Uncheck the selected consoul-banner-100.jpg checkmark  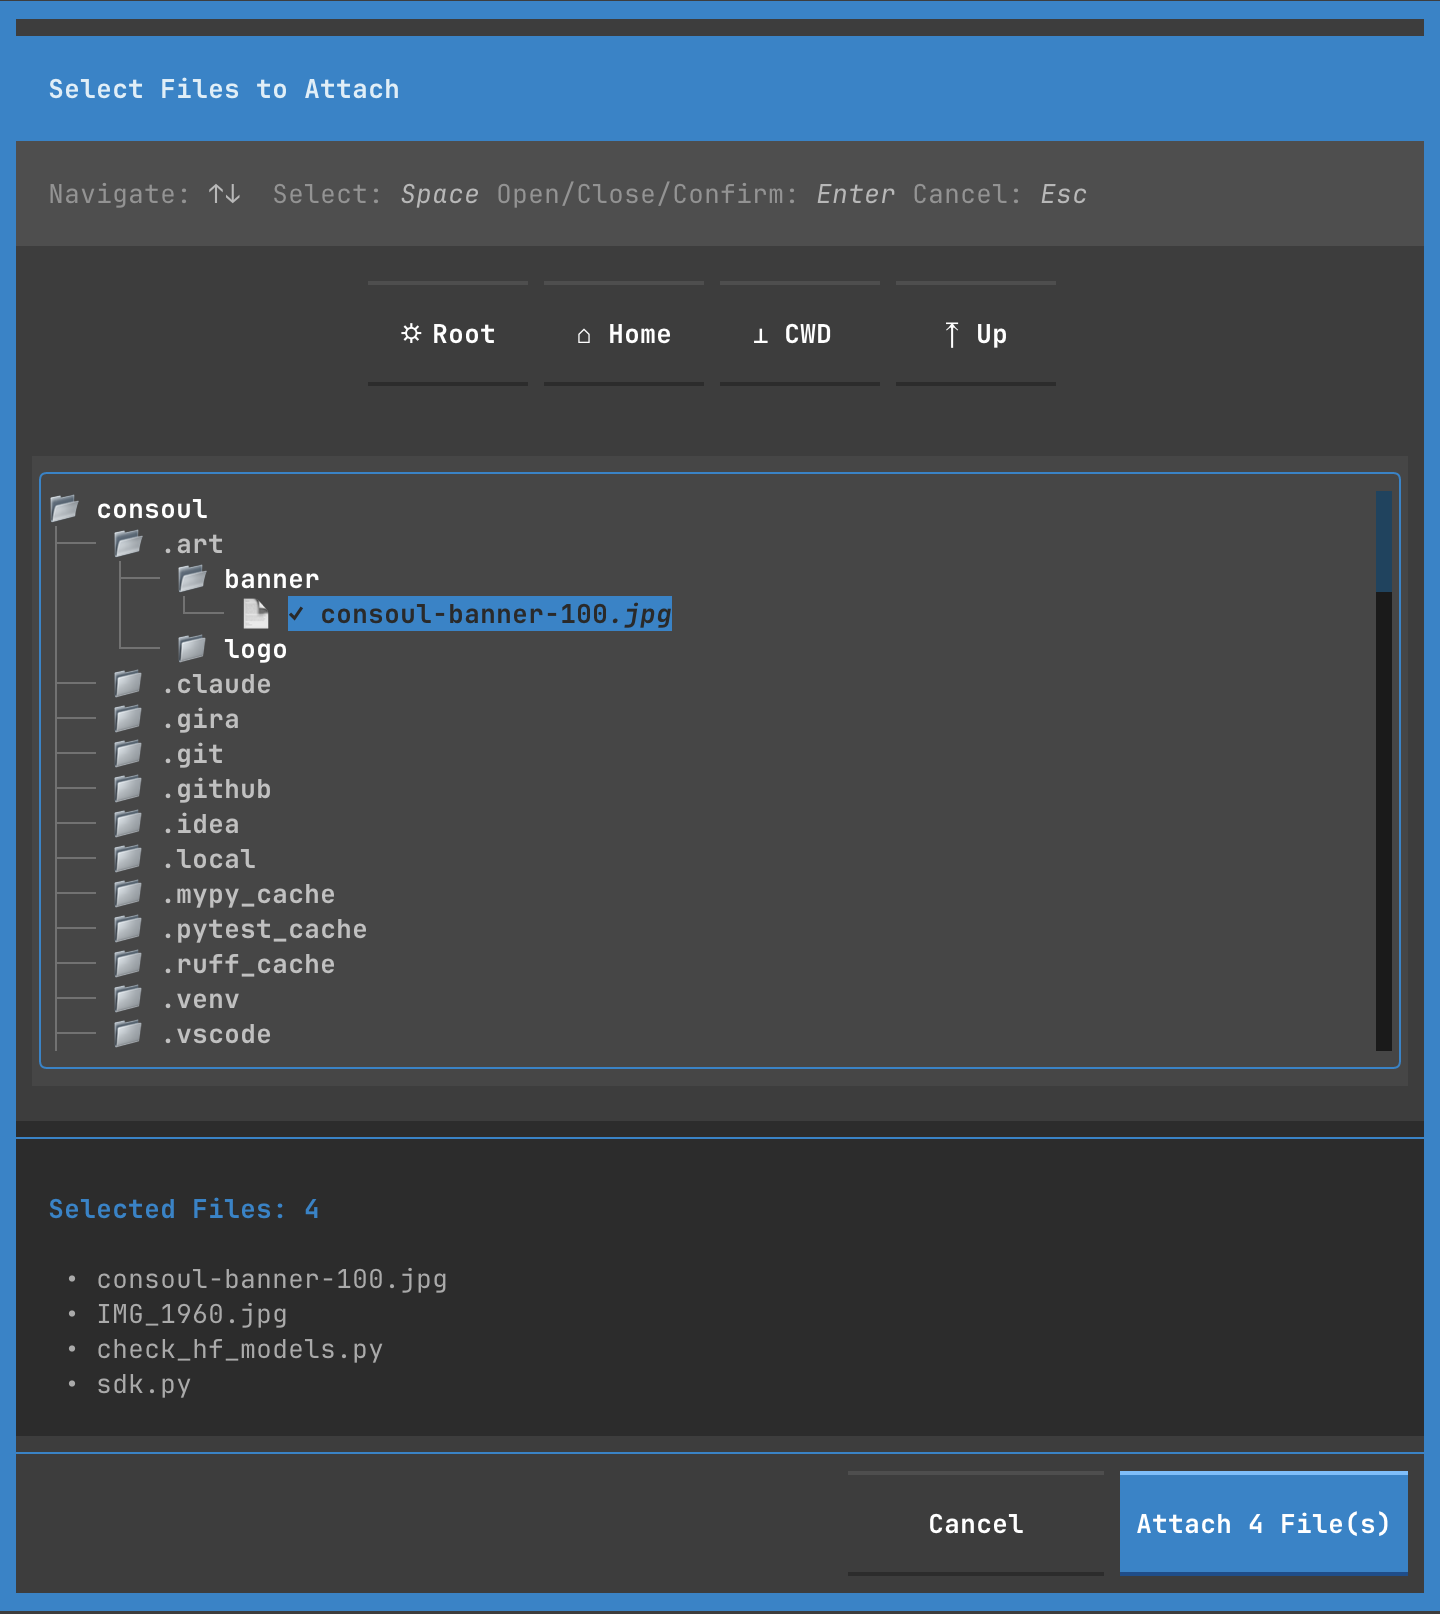(297, 614)
